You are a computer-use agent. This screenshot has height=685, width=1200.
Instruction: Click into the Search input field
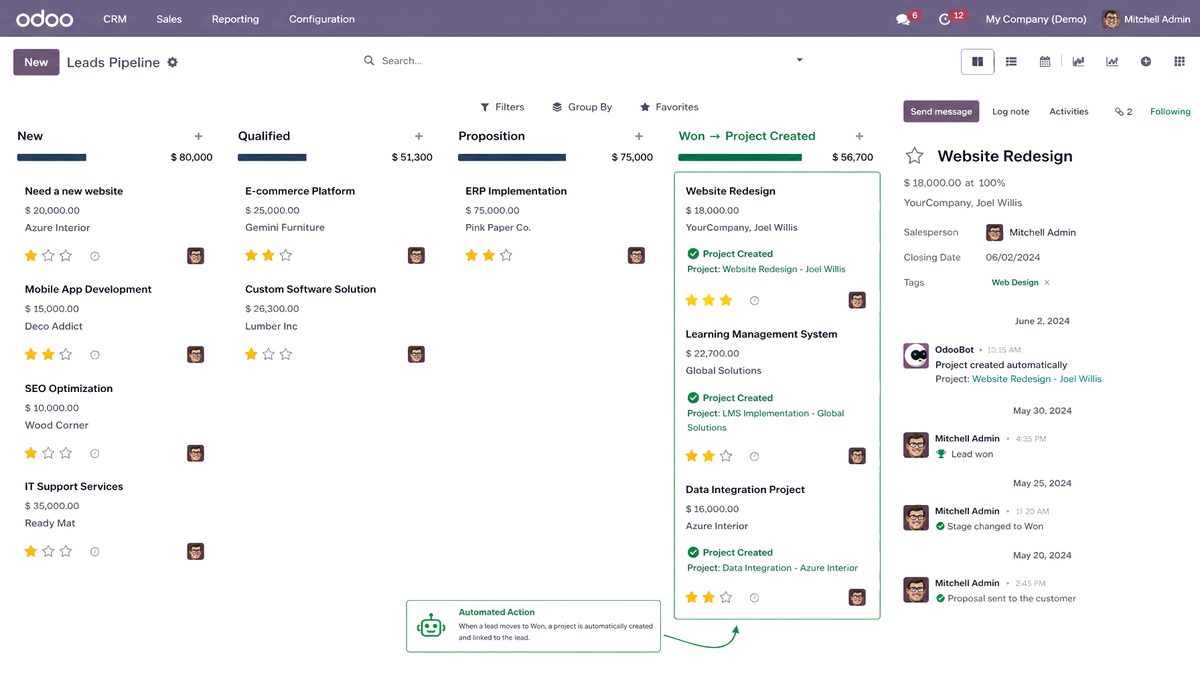click(585, 61)
